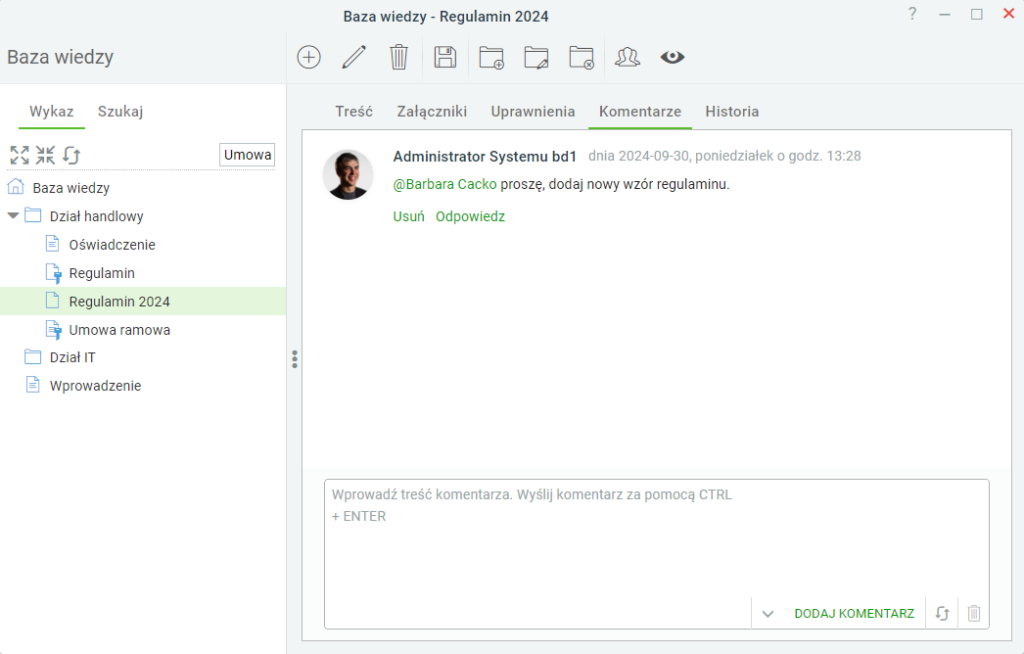Click the Baza wiedzy home icon
This screenshot has width=1024, height=654.
(16, 187)
